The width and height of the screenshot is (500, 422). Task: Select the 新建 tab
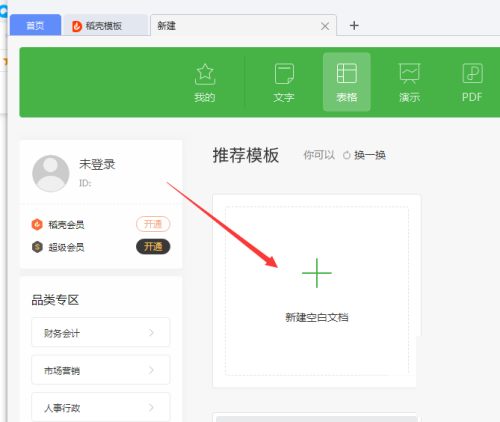[243, 25]
